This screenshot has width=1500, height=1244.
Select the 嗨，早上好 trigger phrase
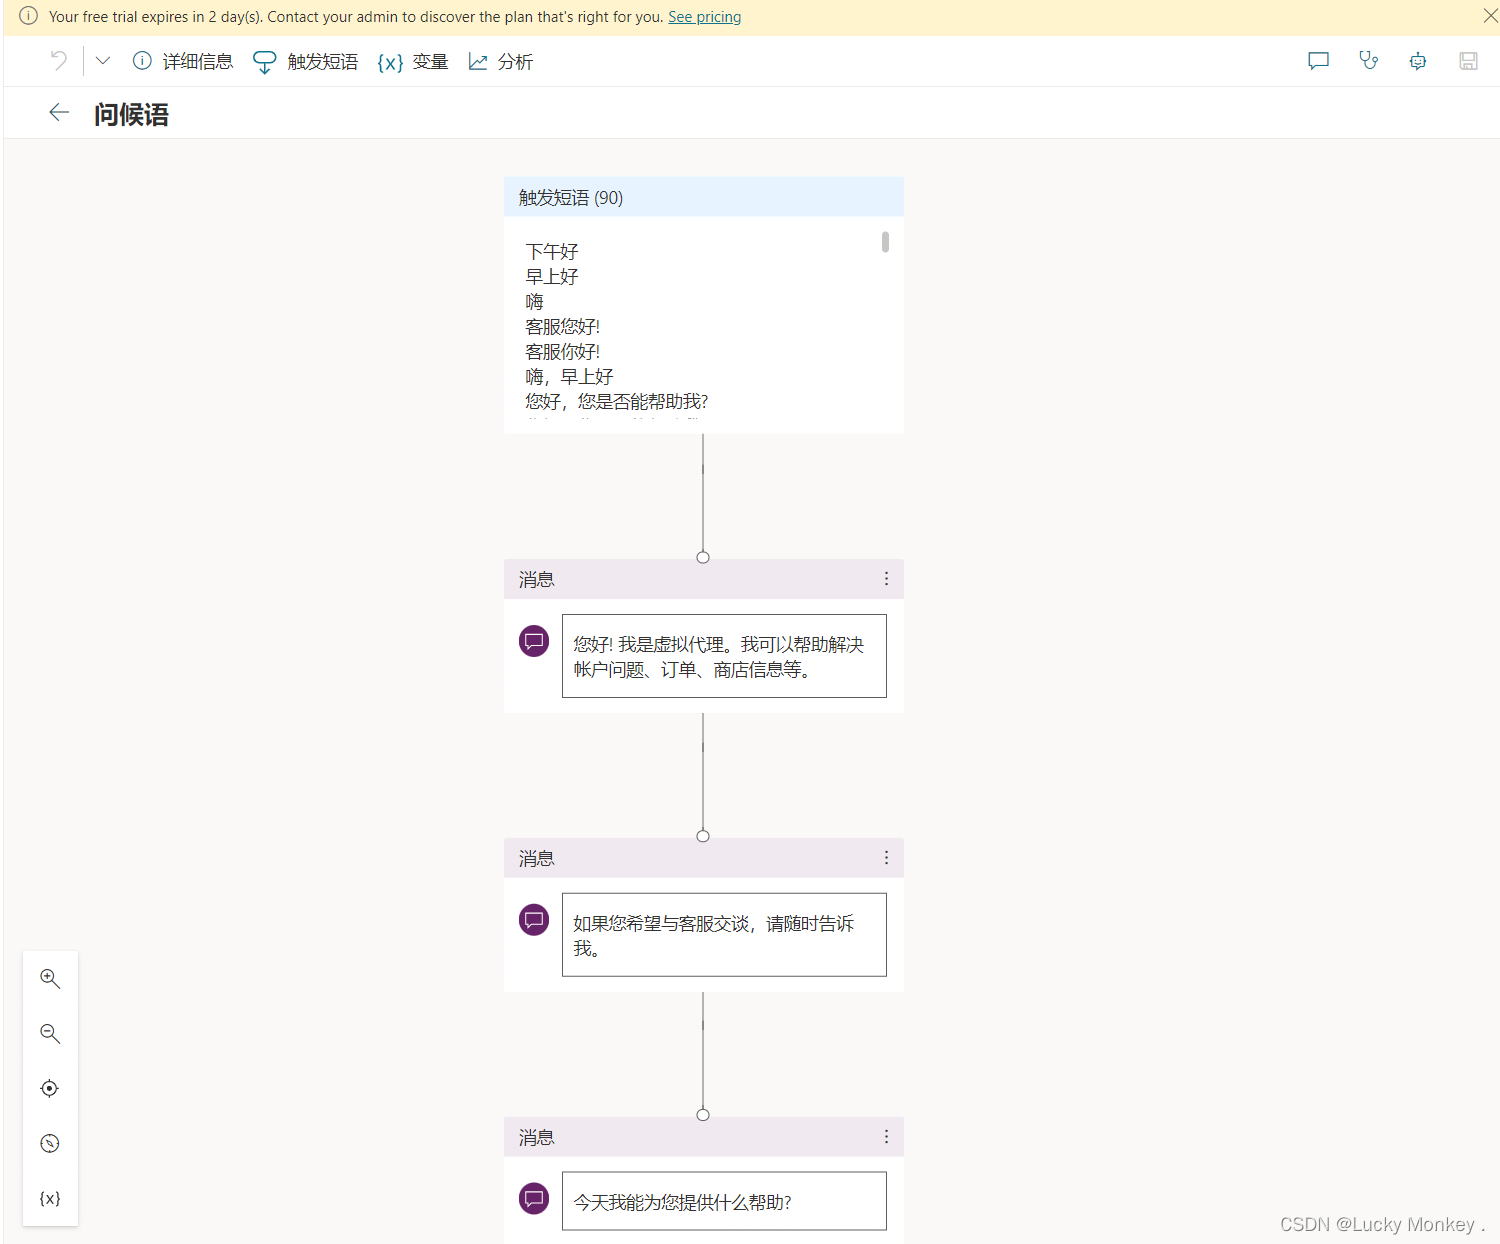point(569,376)
